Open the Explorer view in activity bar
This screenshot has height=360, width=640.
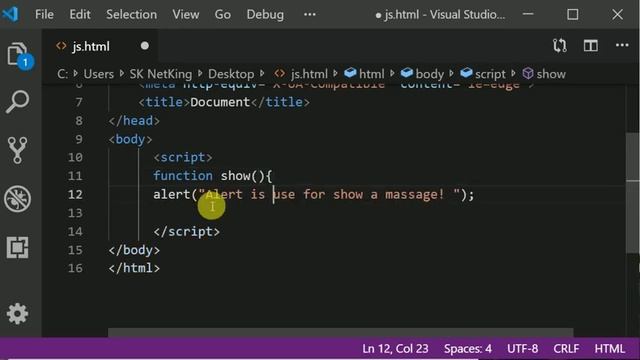(18, 55)
